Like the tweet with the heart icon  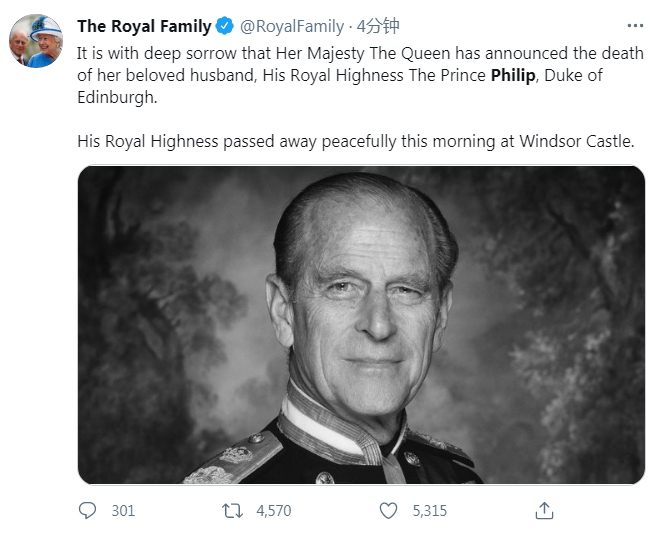(x=388, y=511)
